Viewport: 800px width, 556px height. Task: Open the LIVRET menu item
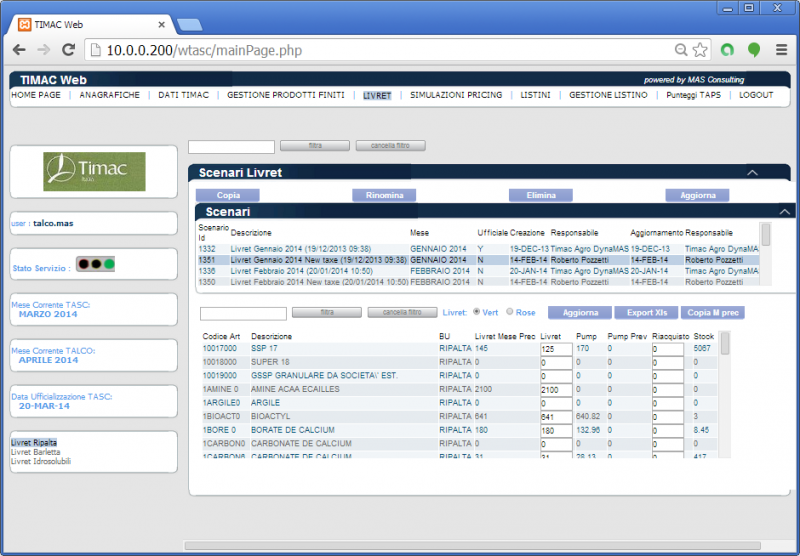[x=377, y=95]
